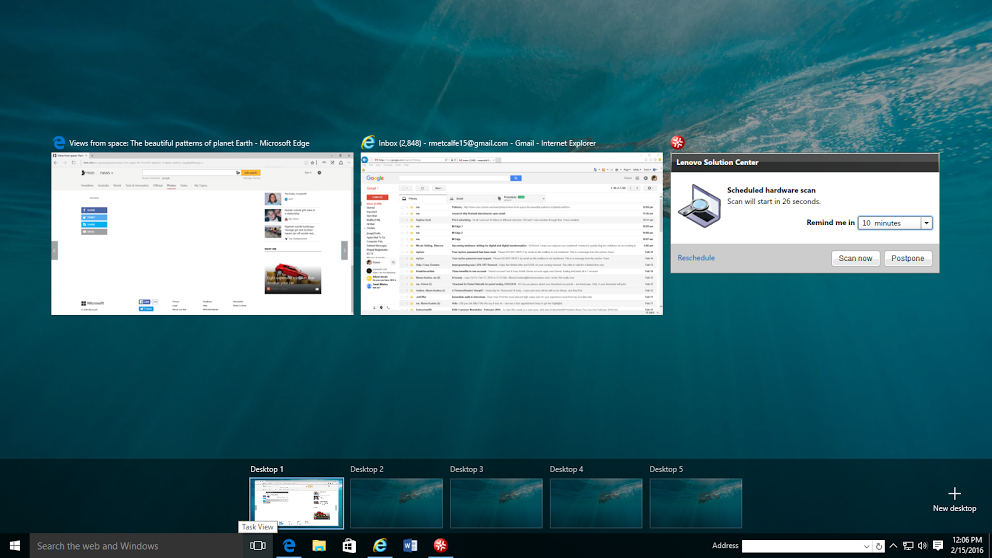Open Word from the taskbar

point(410,545)
